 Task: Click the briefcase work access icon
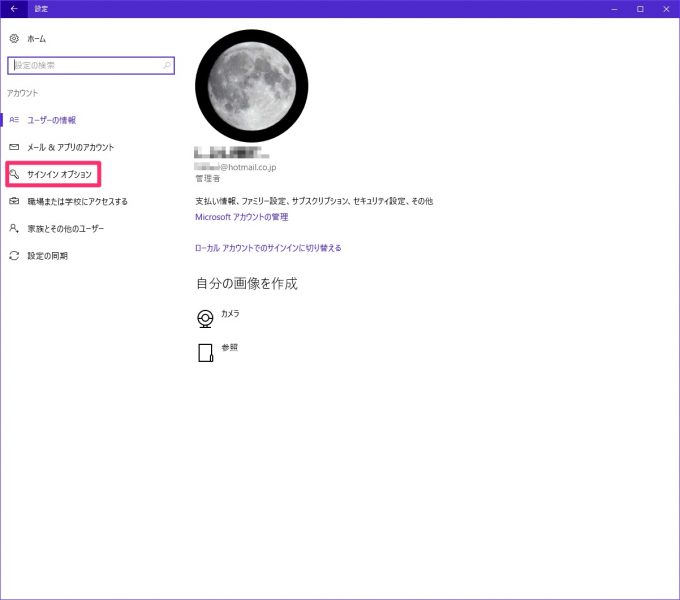click(x=14, y=201)
